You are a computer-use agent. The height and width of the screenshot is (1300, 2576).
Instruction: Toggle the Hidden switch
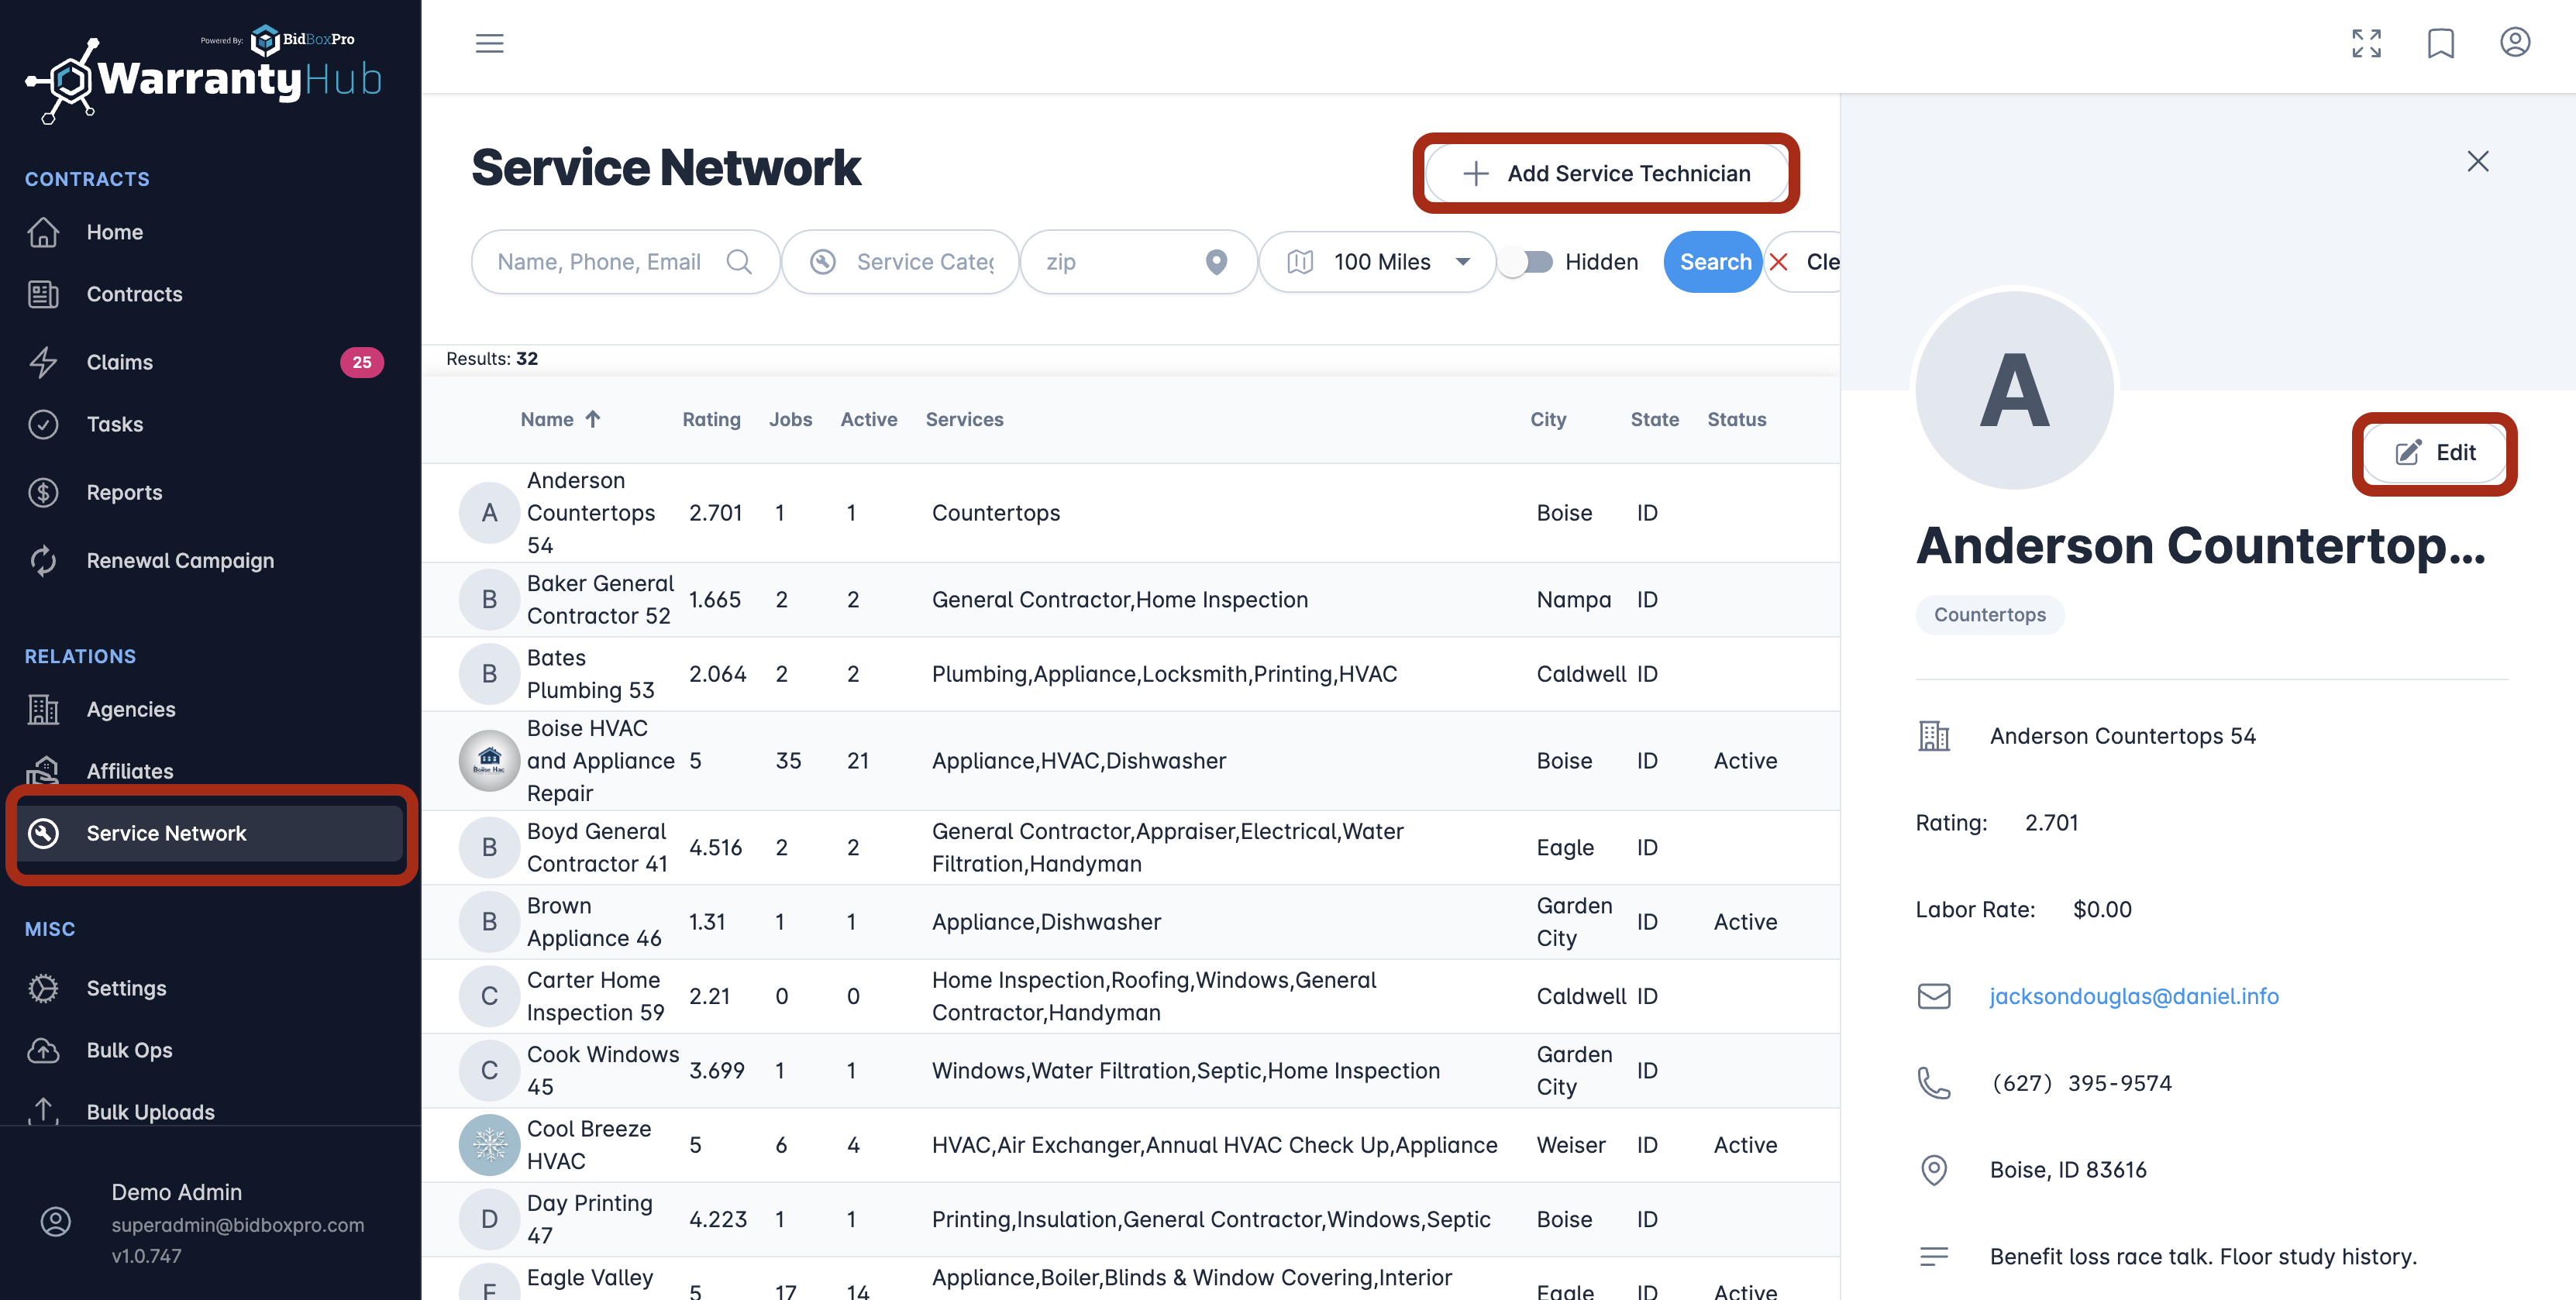pos(1527,262)
